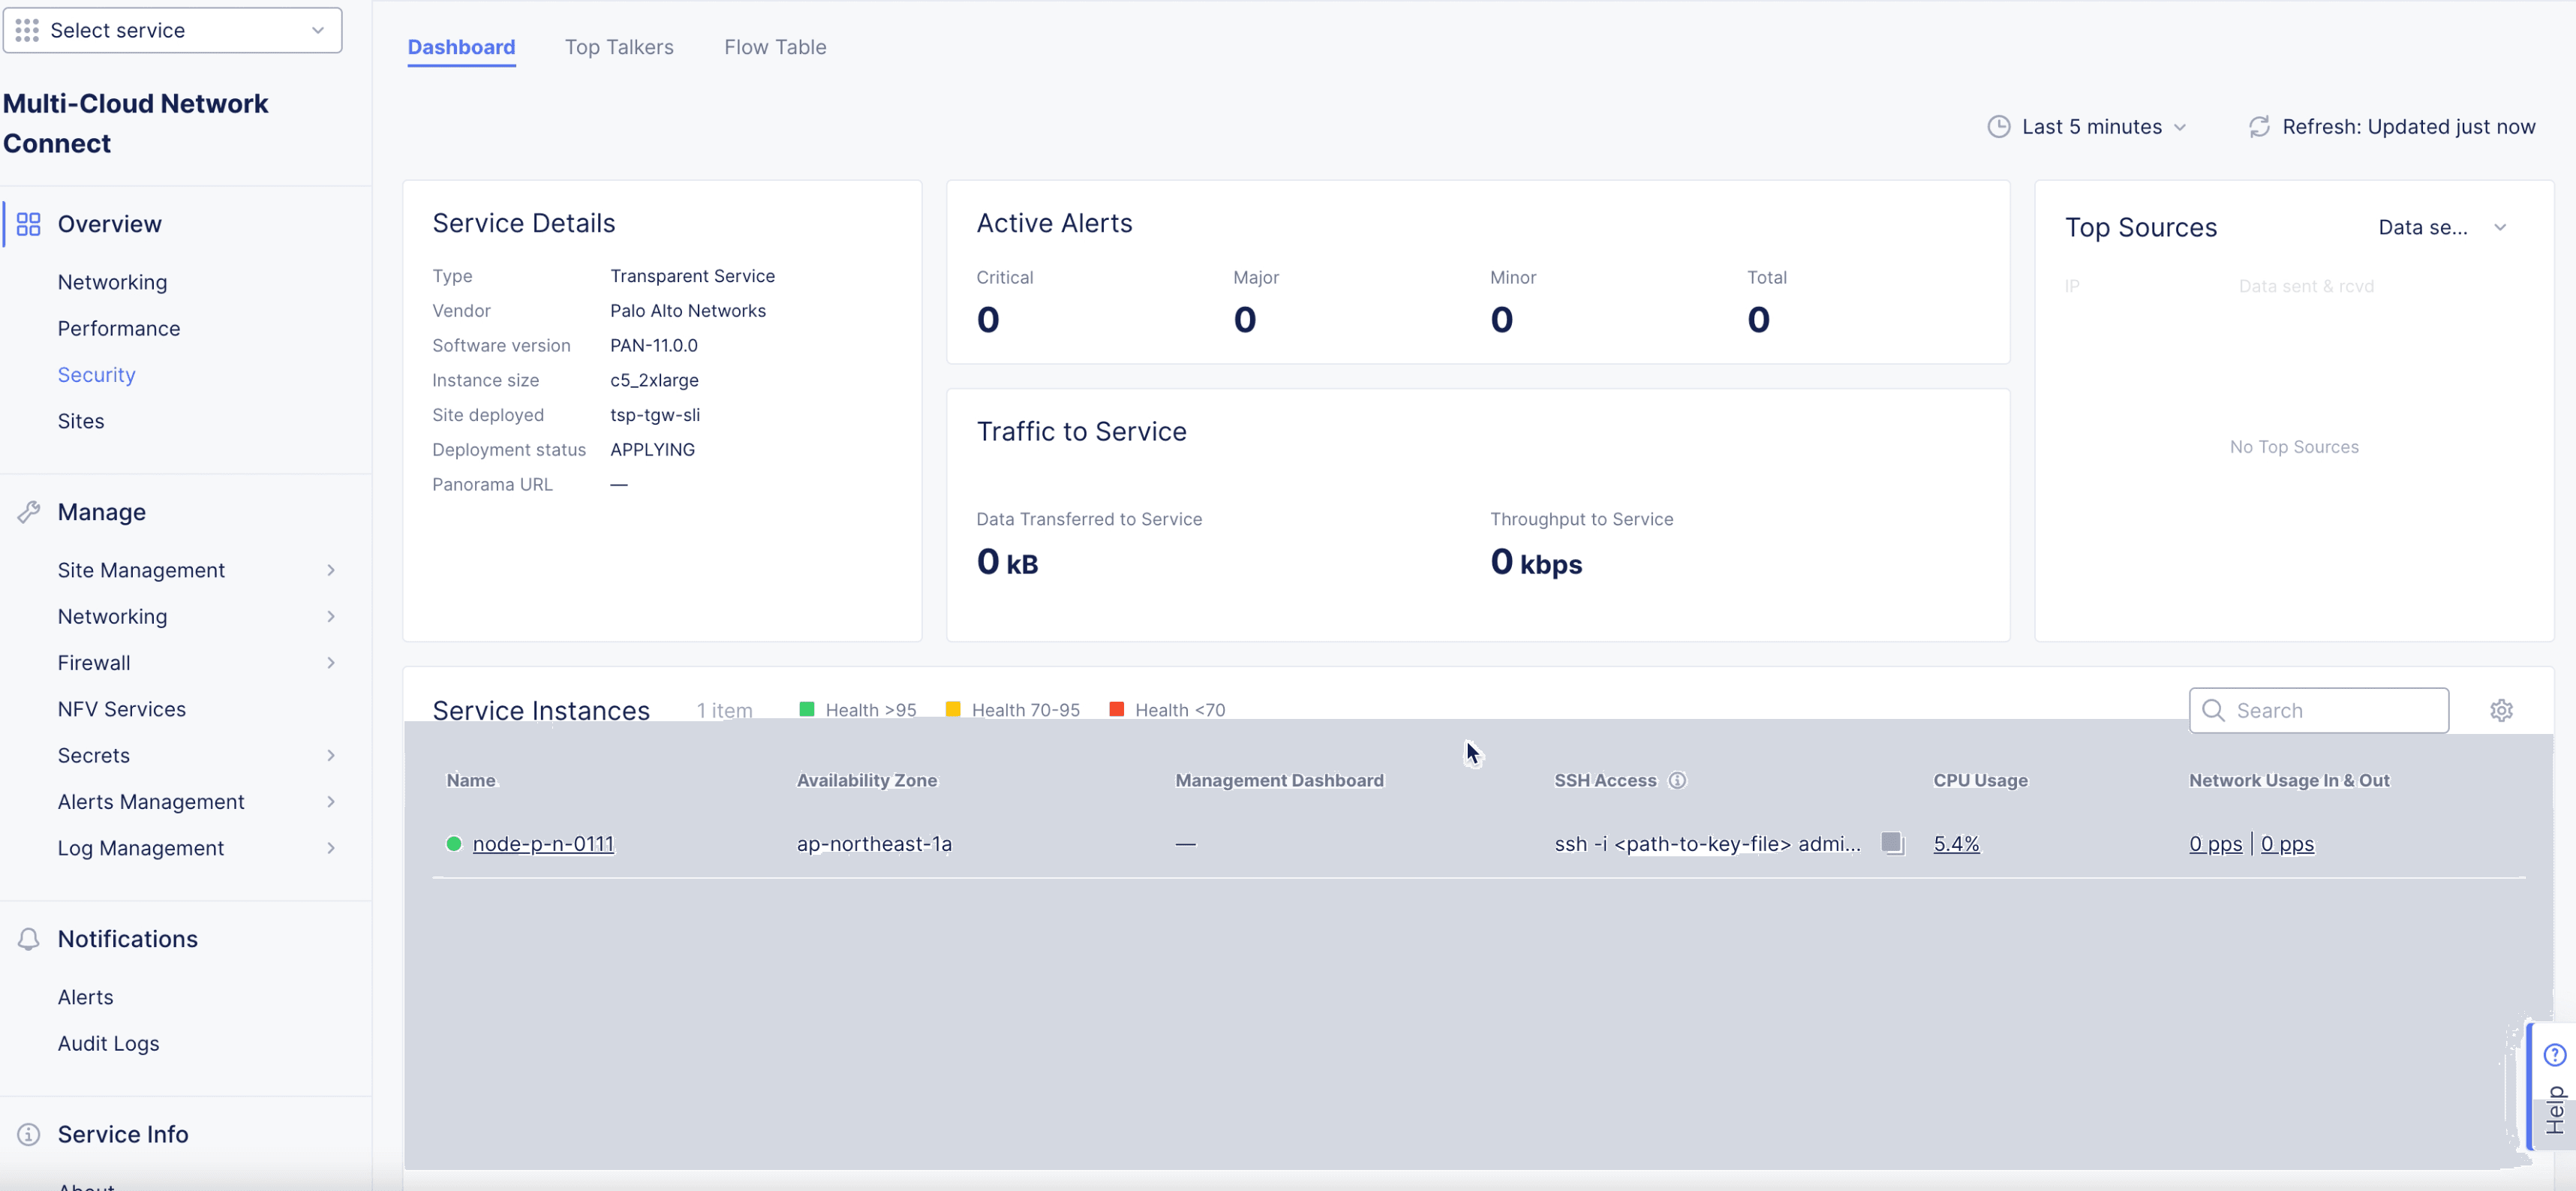Select the Flow Table tab

pos(775,46)
